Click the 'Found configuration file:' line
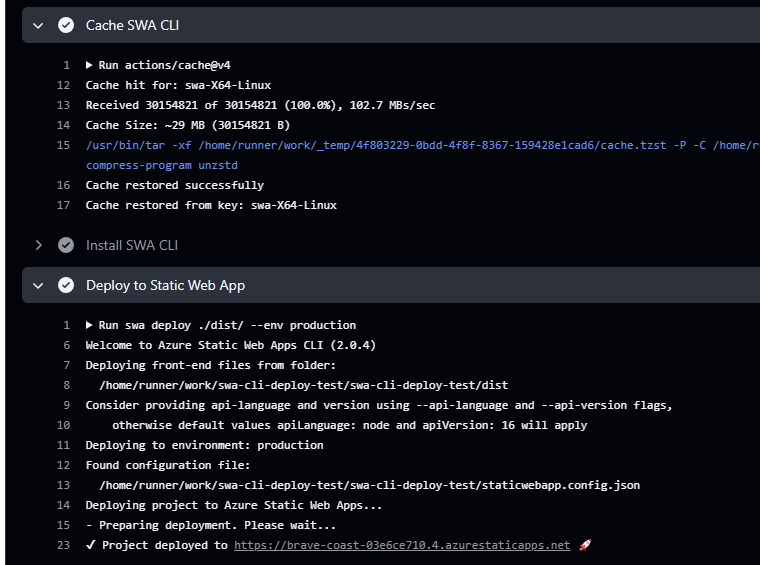Image resolution: width=760 pixels, height=565 pixels. click(168, 465)
